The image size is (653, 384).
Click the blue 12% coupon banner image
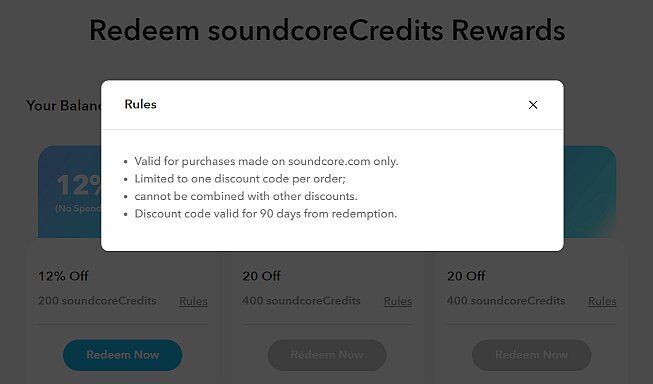(70, 192)
